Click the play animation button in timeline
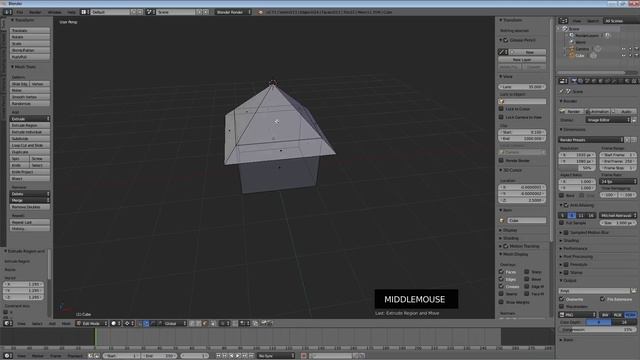The width and height of the screenshot is (640, 360). 238,356
